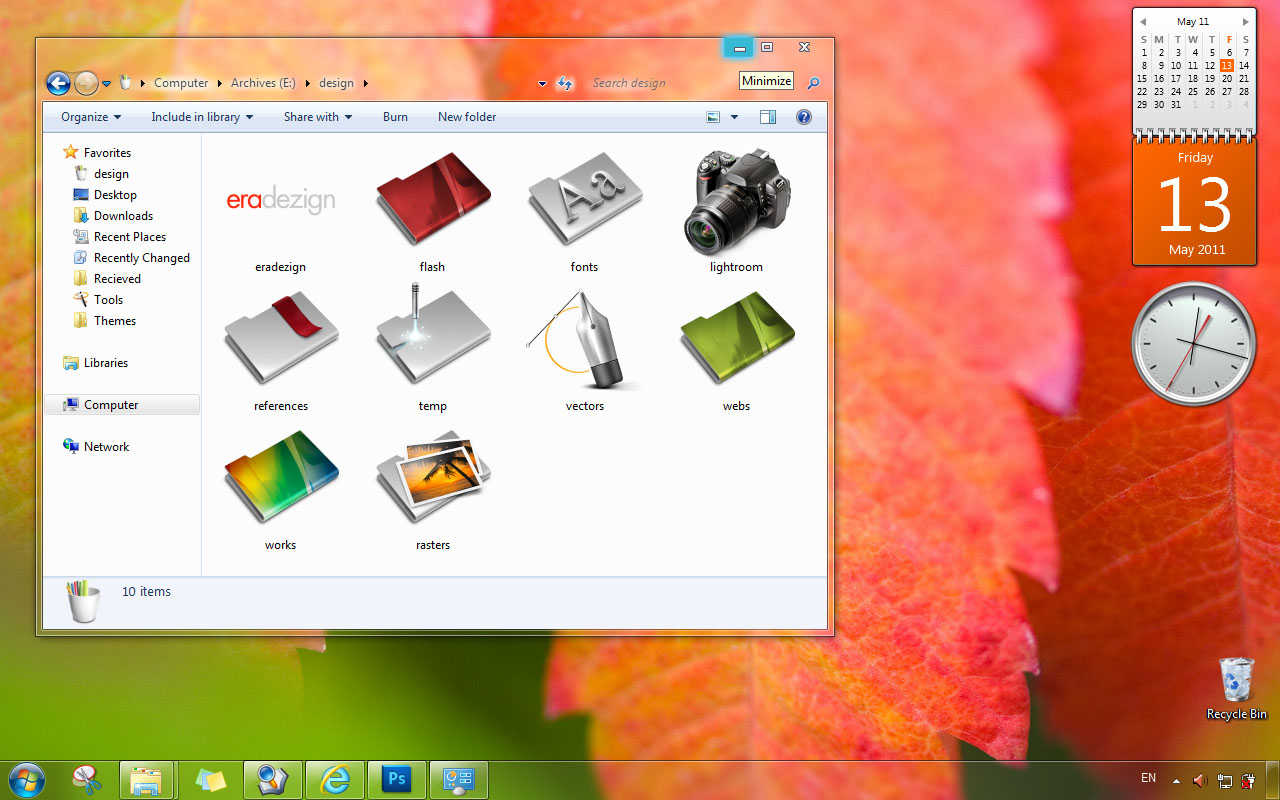1280x800 pixels.
Task: Click the Windows Start orb
Action: pos(26,780)
